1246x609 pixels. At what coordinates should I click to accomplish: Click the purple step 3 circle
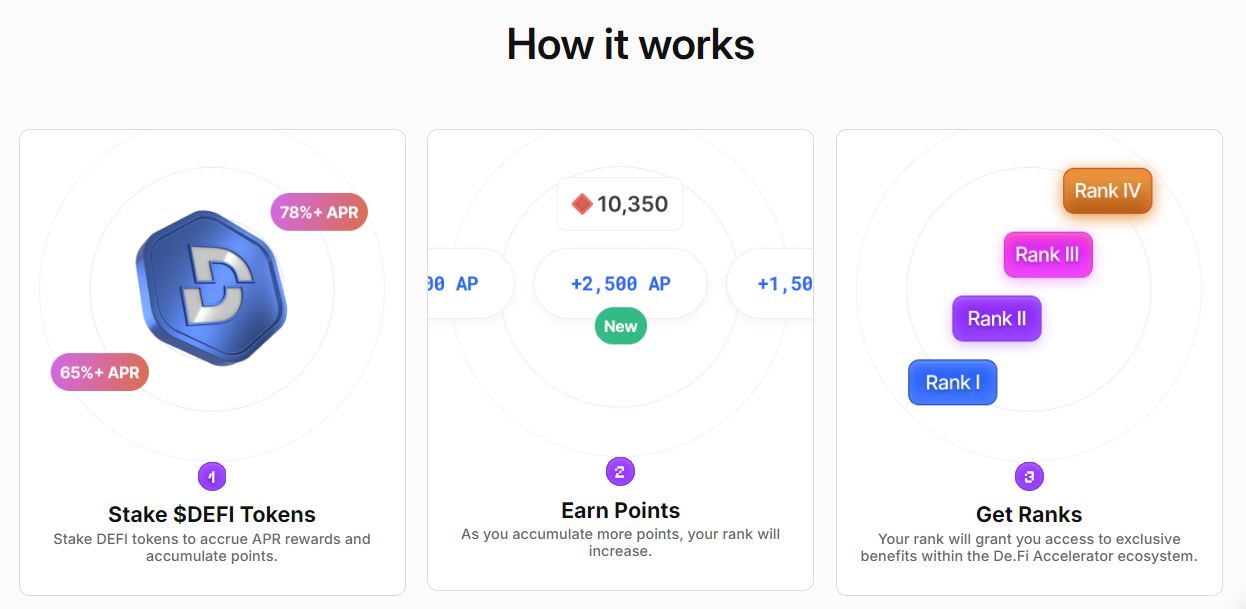click(1029, 477)
